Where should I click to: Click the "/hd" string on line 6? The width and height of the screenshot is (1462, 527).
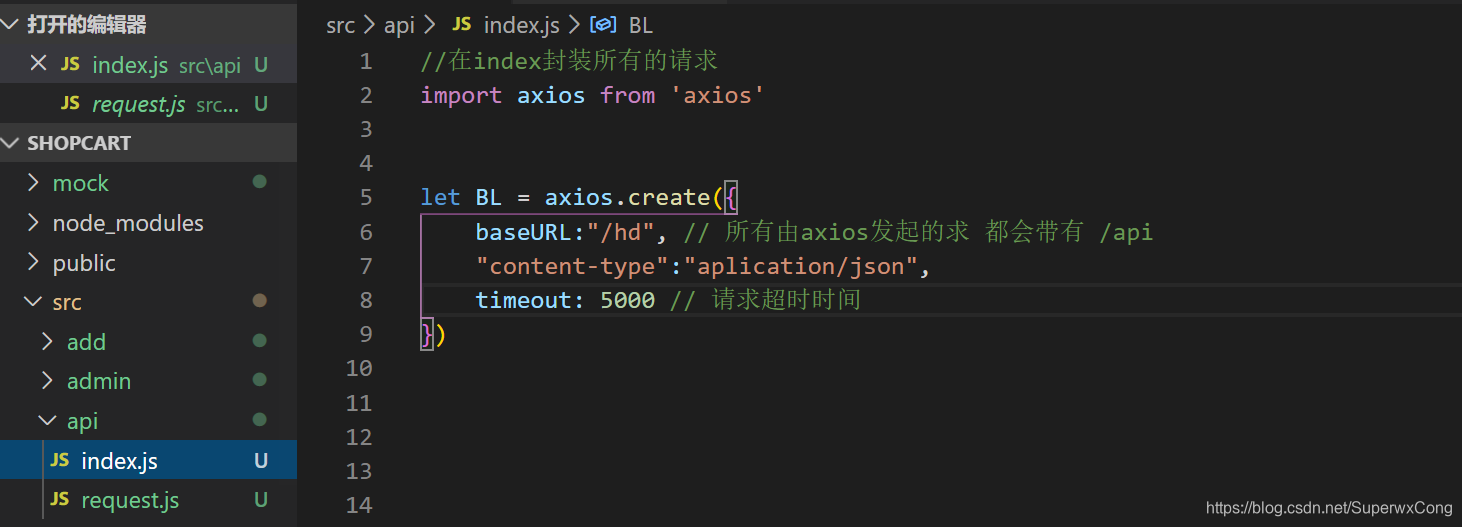(627, 232)
